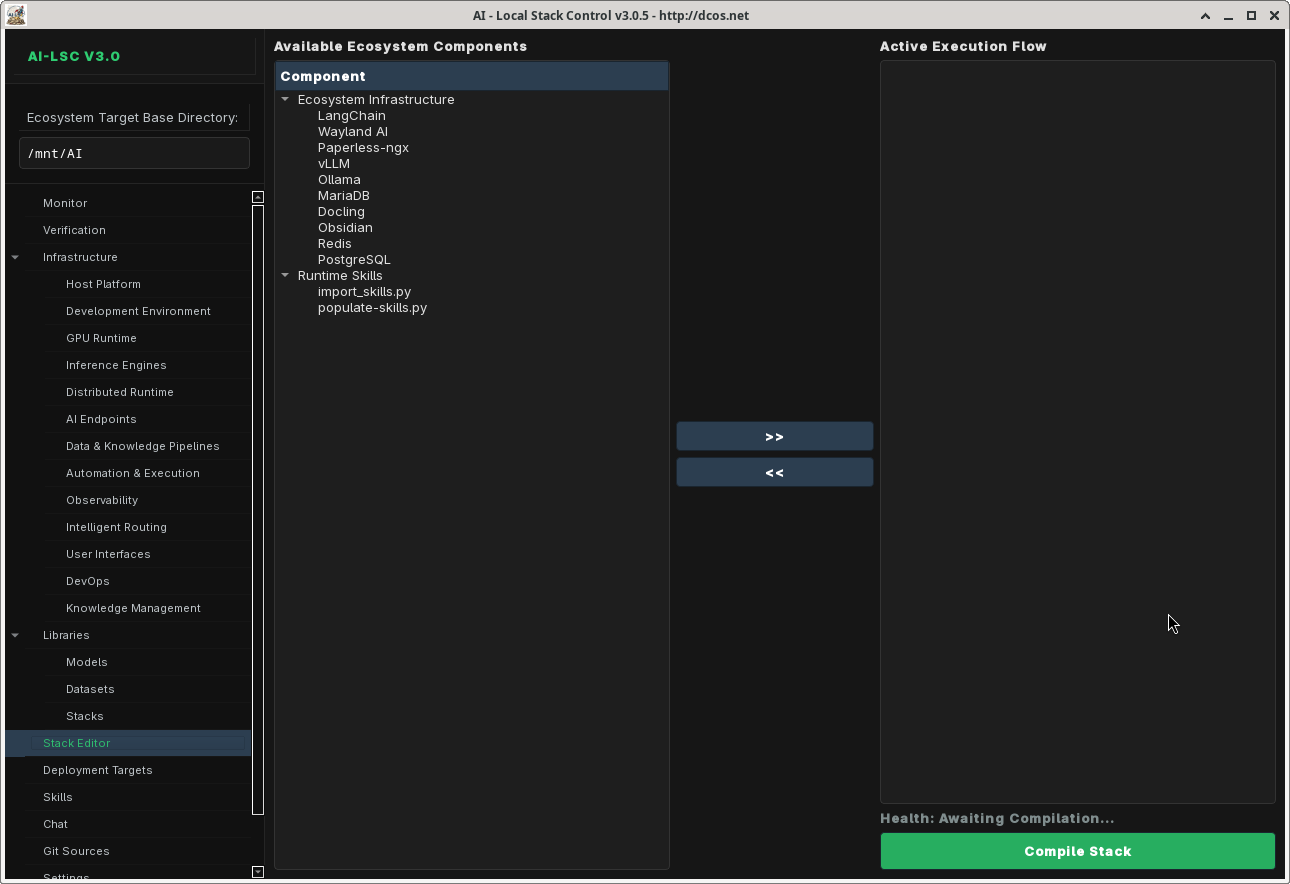1290x884 pixels.
Task: Collapse the Infrastructure sidebar section
Action: (15, 257)
